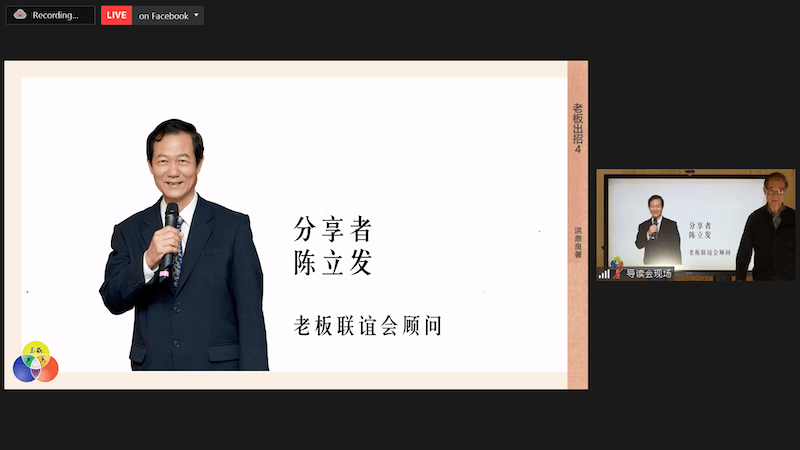
Task: Click the vertical 老板出招4 book title
Action: pos(577,127)
